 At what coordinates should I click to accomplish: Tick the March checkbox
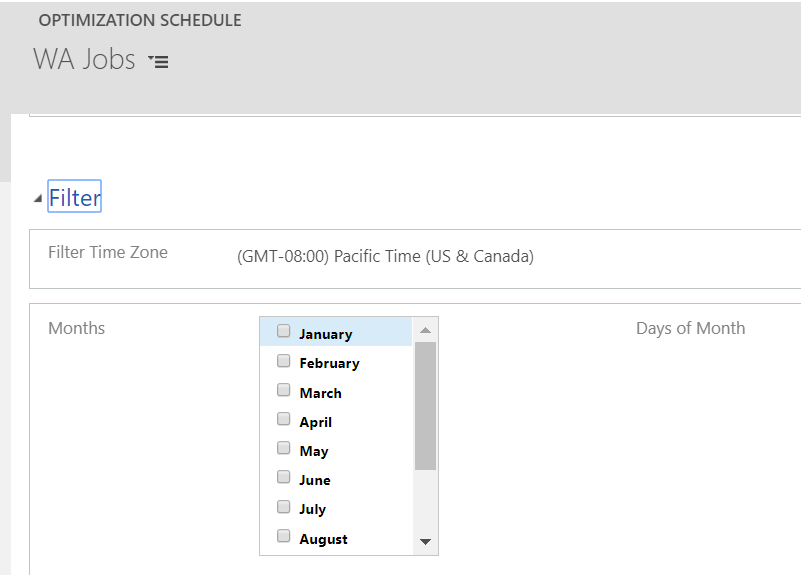[x=284, y=391]
